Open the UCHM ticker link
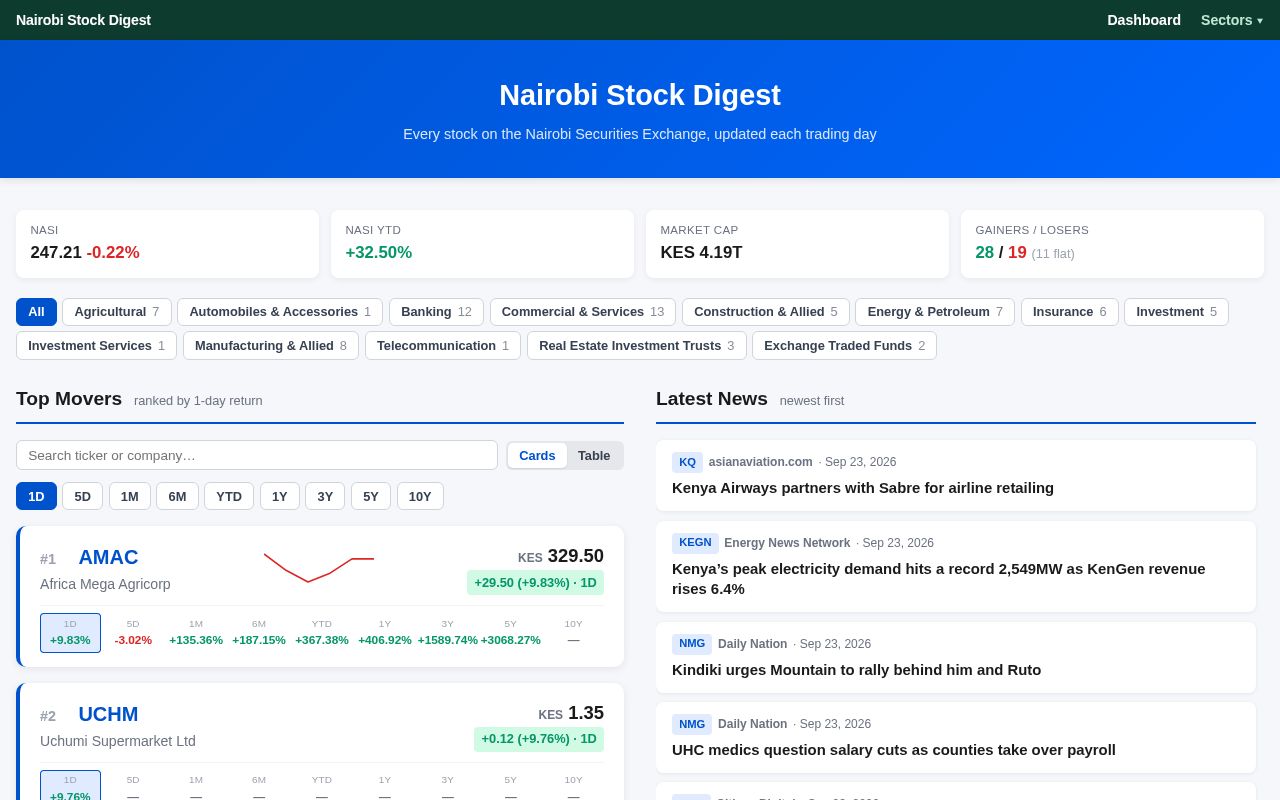The height and width of the screenshot is (800, 1280). tap(108, 714)
